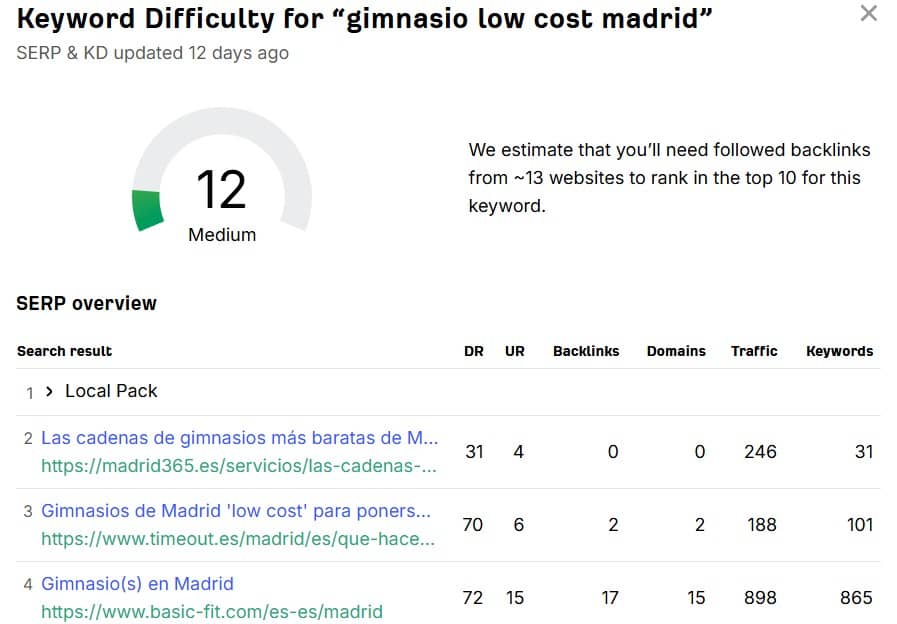Open the timeout.es result URL

[238, 539]
